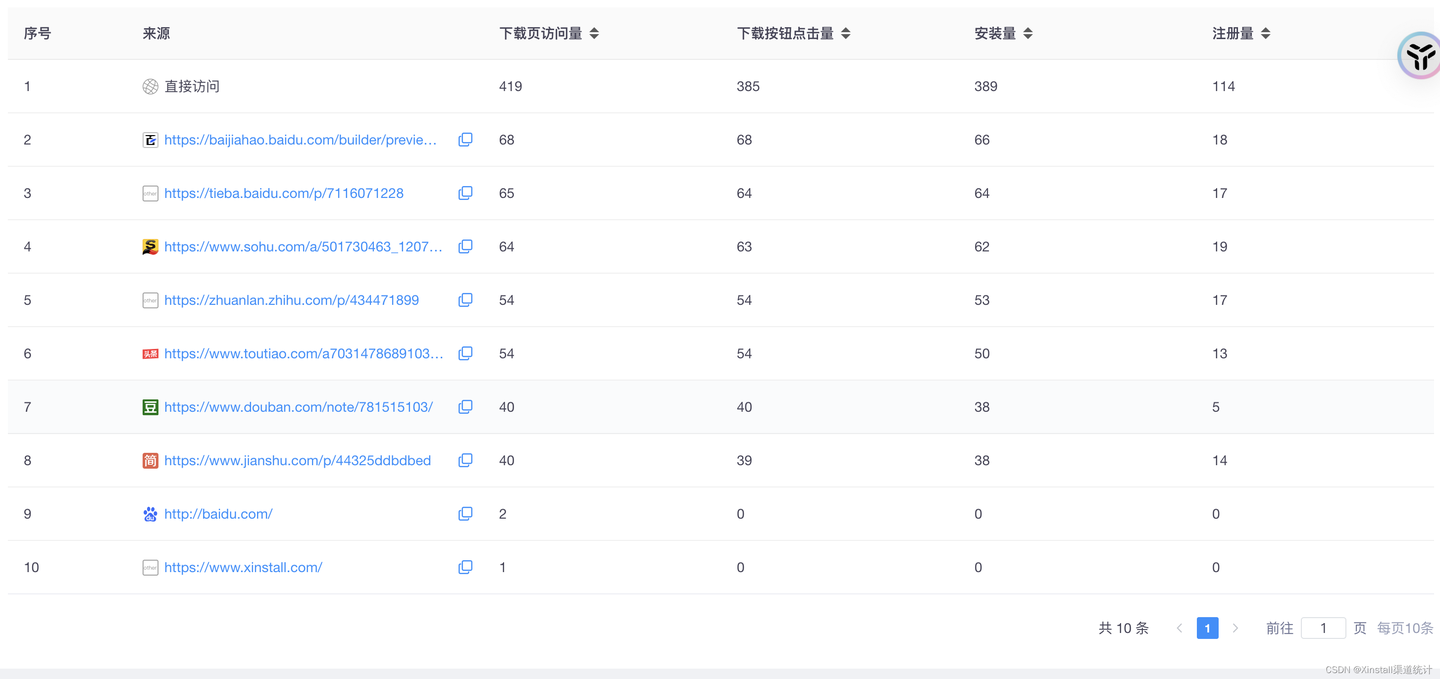1440x679 pixels.
Task: Sort table by 下载页访问量 column
Action: pos(594,32)
